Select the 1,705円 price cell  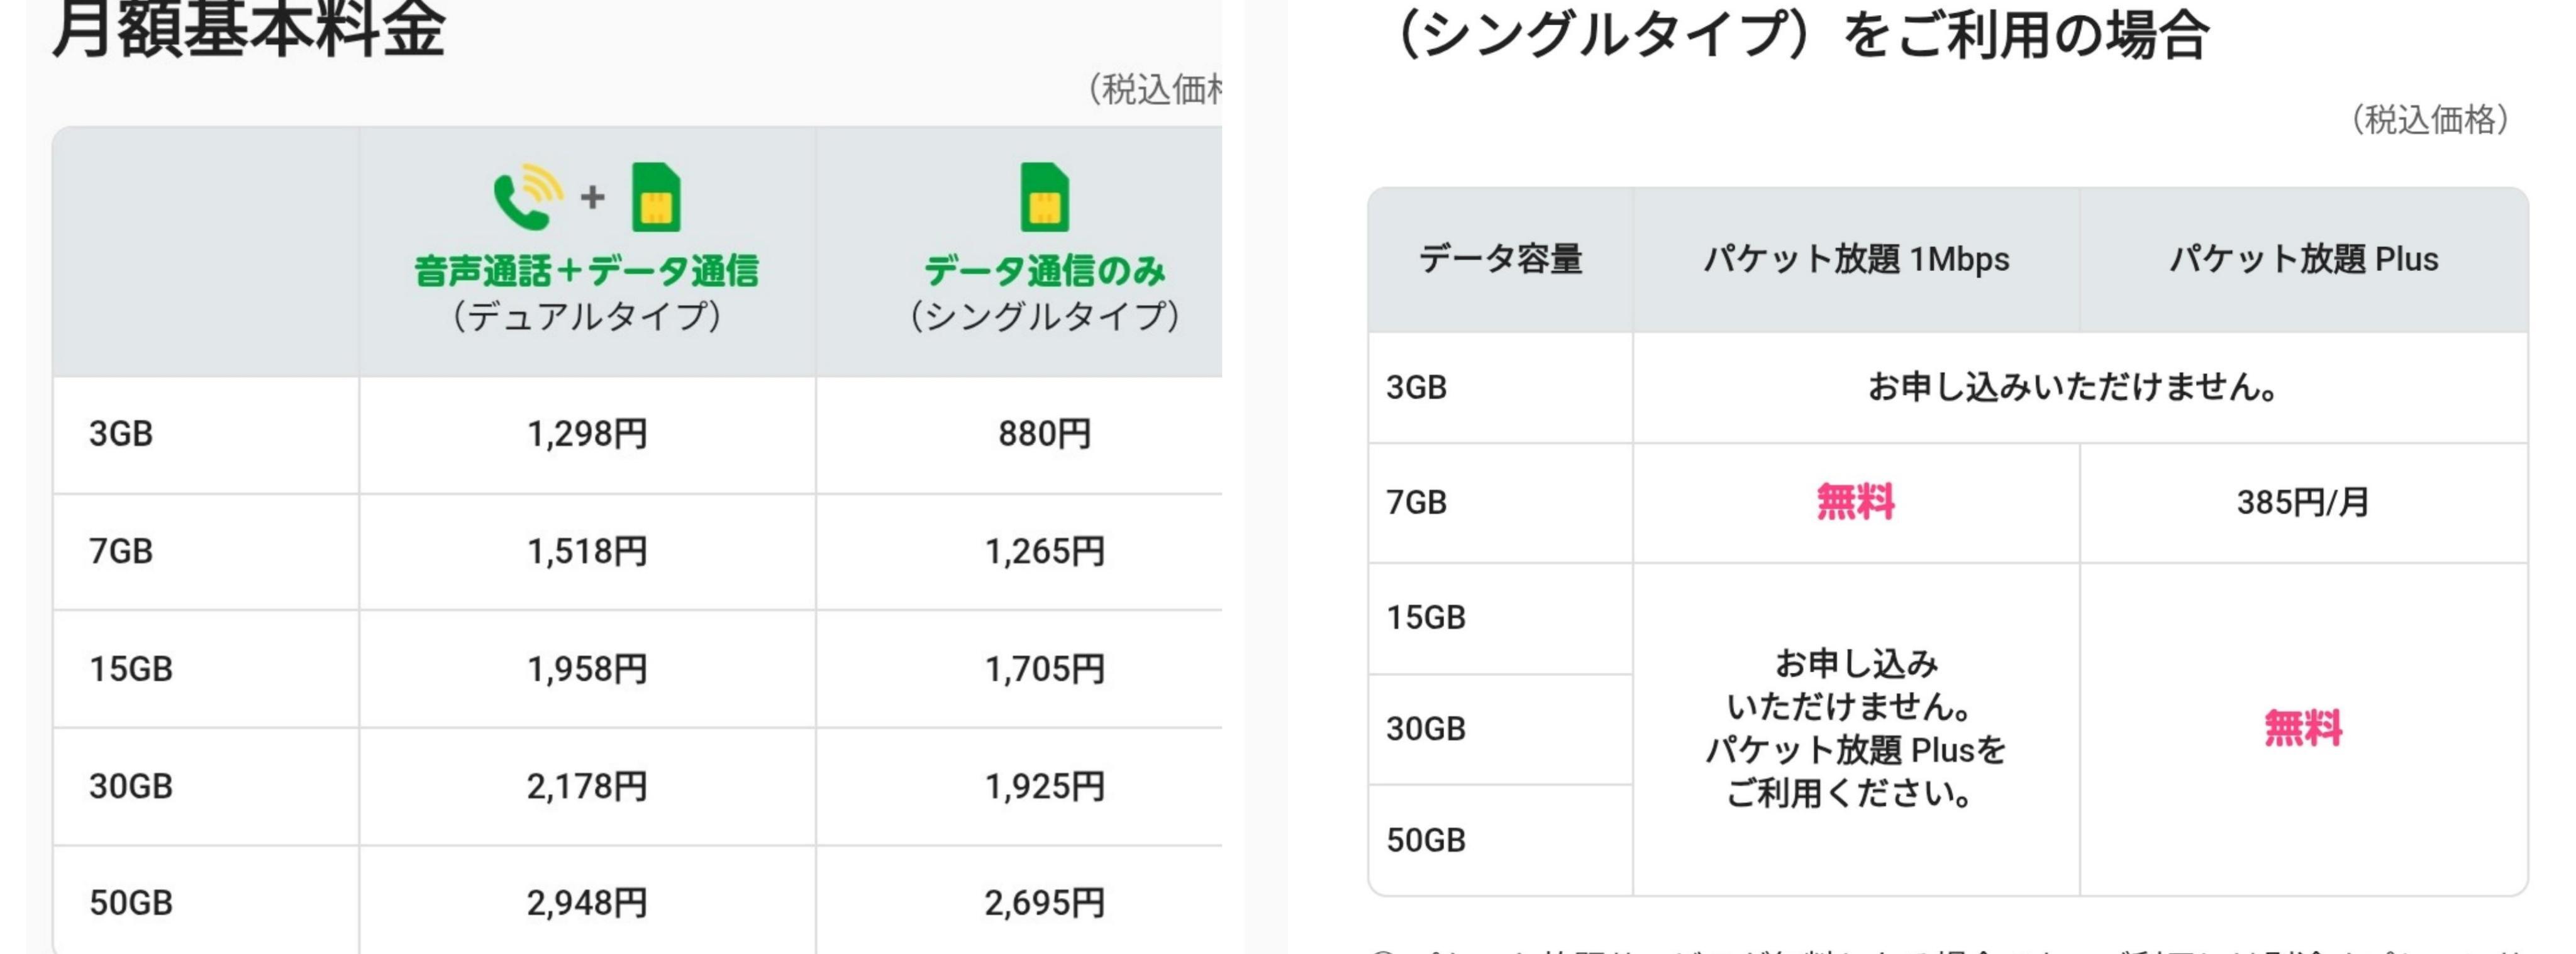(1044, 669)
